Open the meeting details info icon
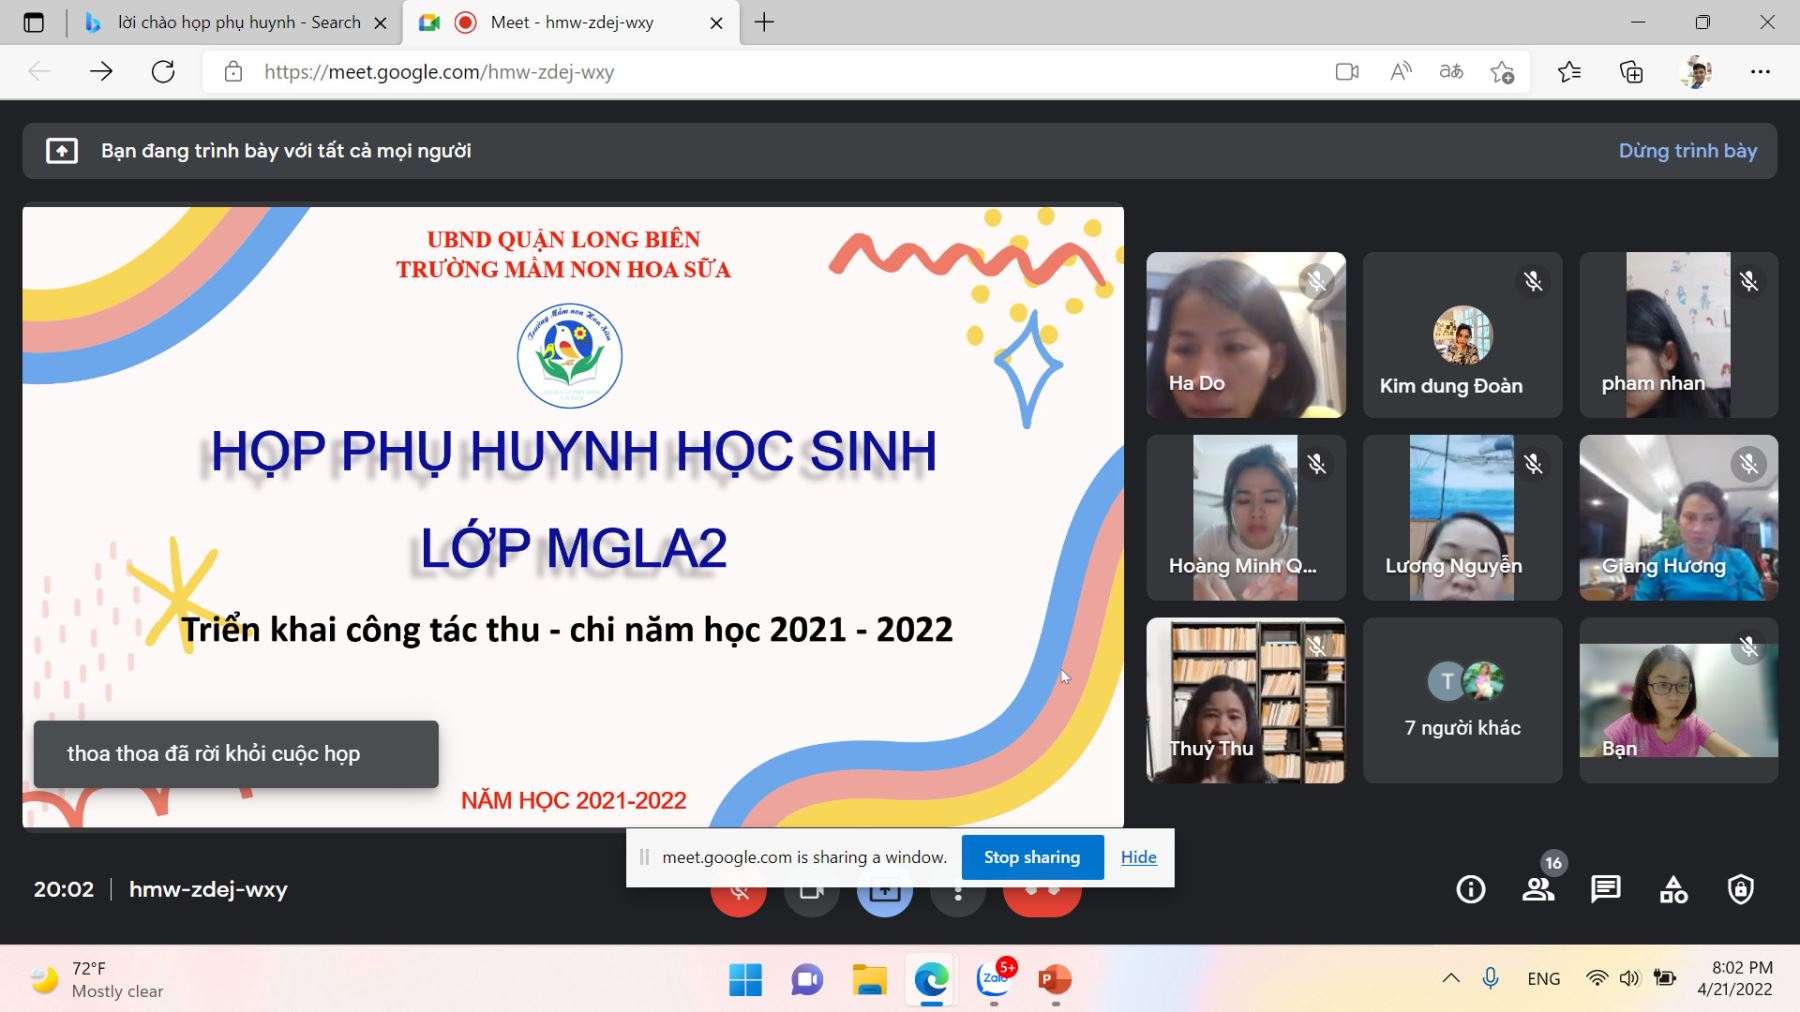1800x1012 pixels. tap(1470, 889)
